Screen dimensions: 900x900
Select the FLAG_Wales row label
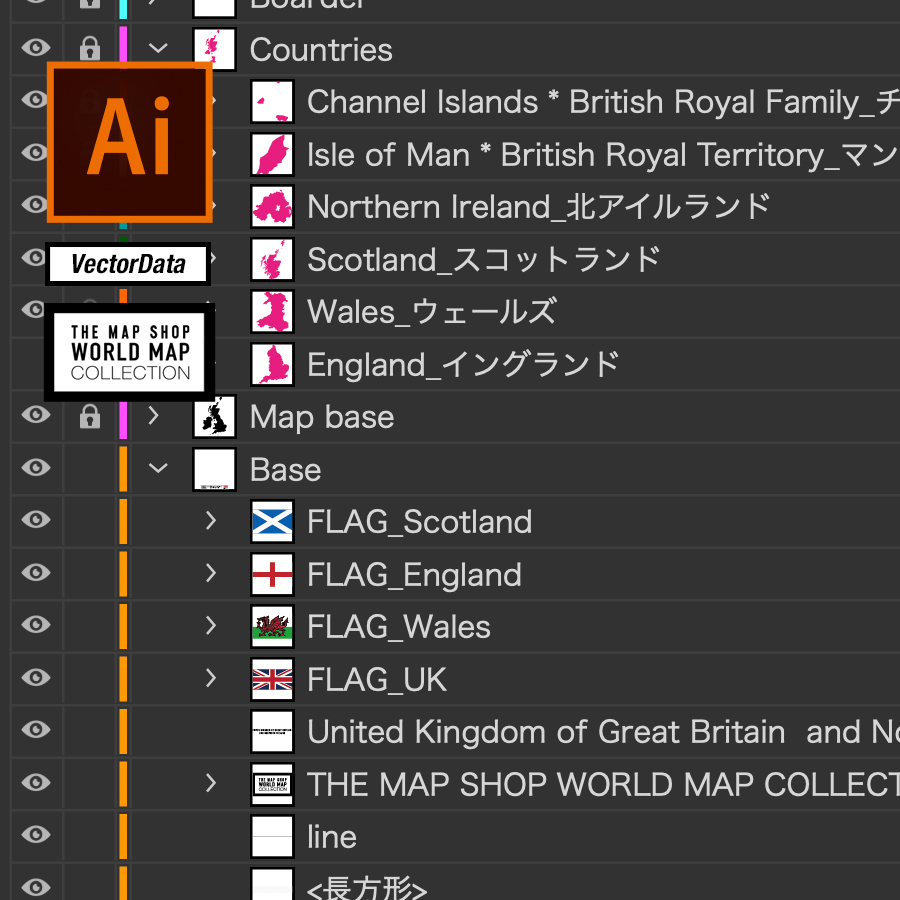[399, 627]
